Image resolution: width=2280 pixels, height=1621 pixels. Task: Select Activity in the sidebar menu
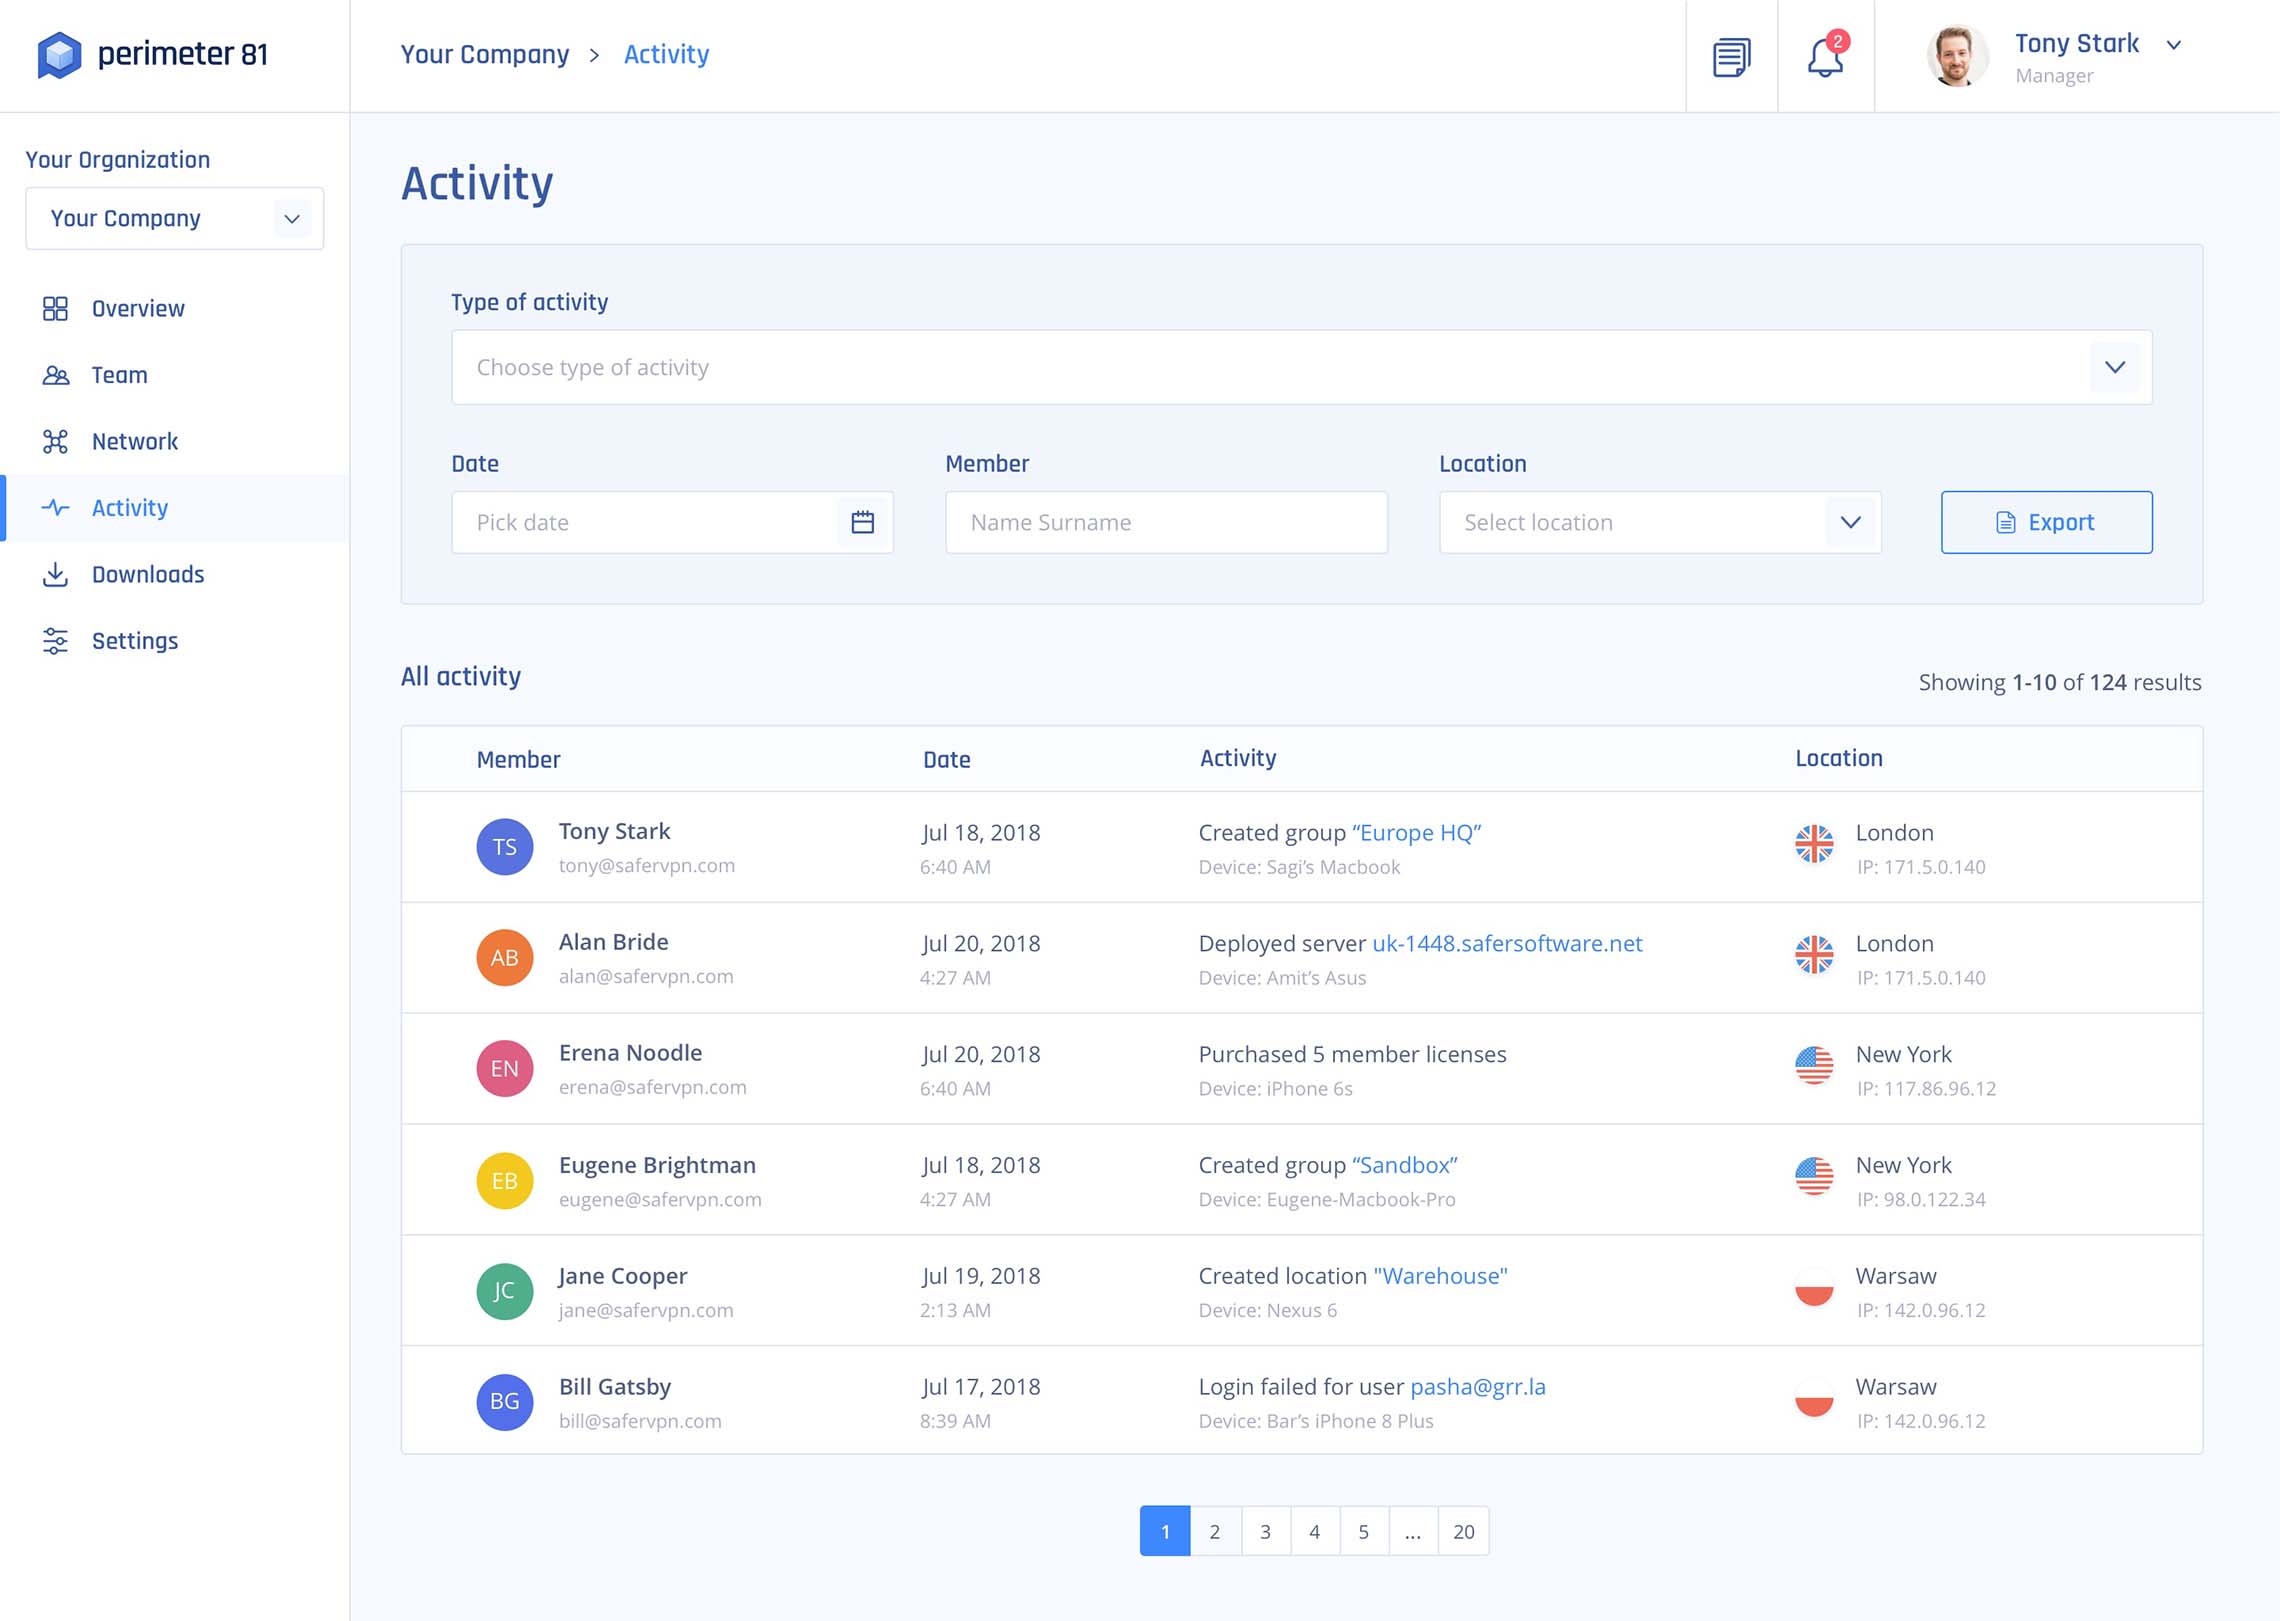(130, 508)
